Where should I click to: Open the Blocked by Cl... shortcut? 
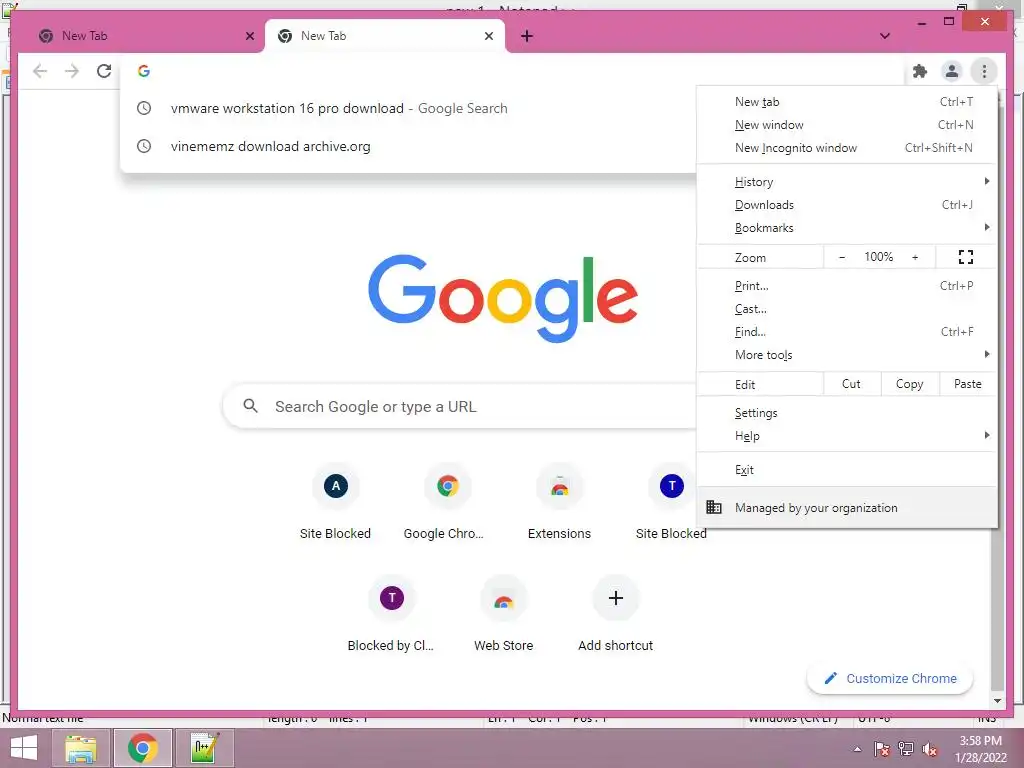(x=391, y=613)
